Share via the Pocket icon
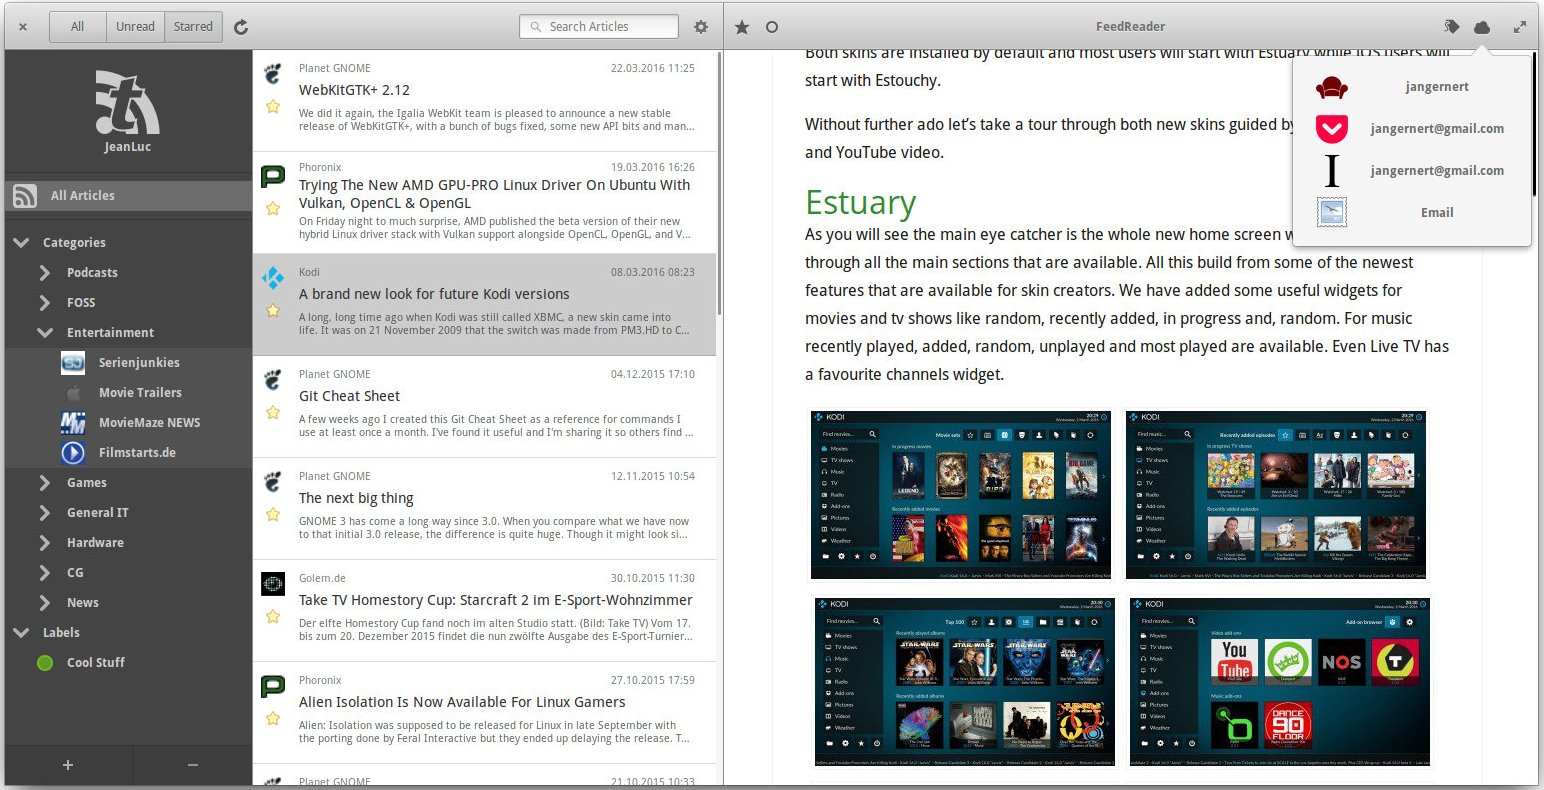Image resolution: width=1544 pixels, height=790 pixels. 1331,128
